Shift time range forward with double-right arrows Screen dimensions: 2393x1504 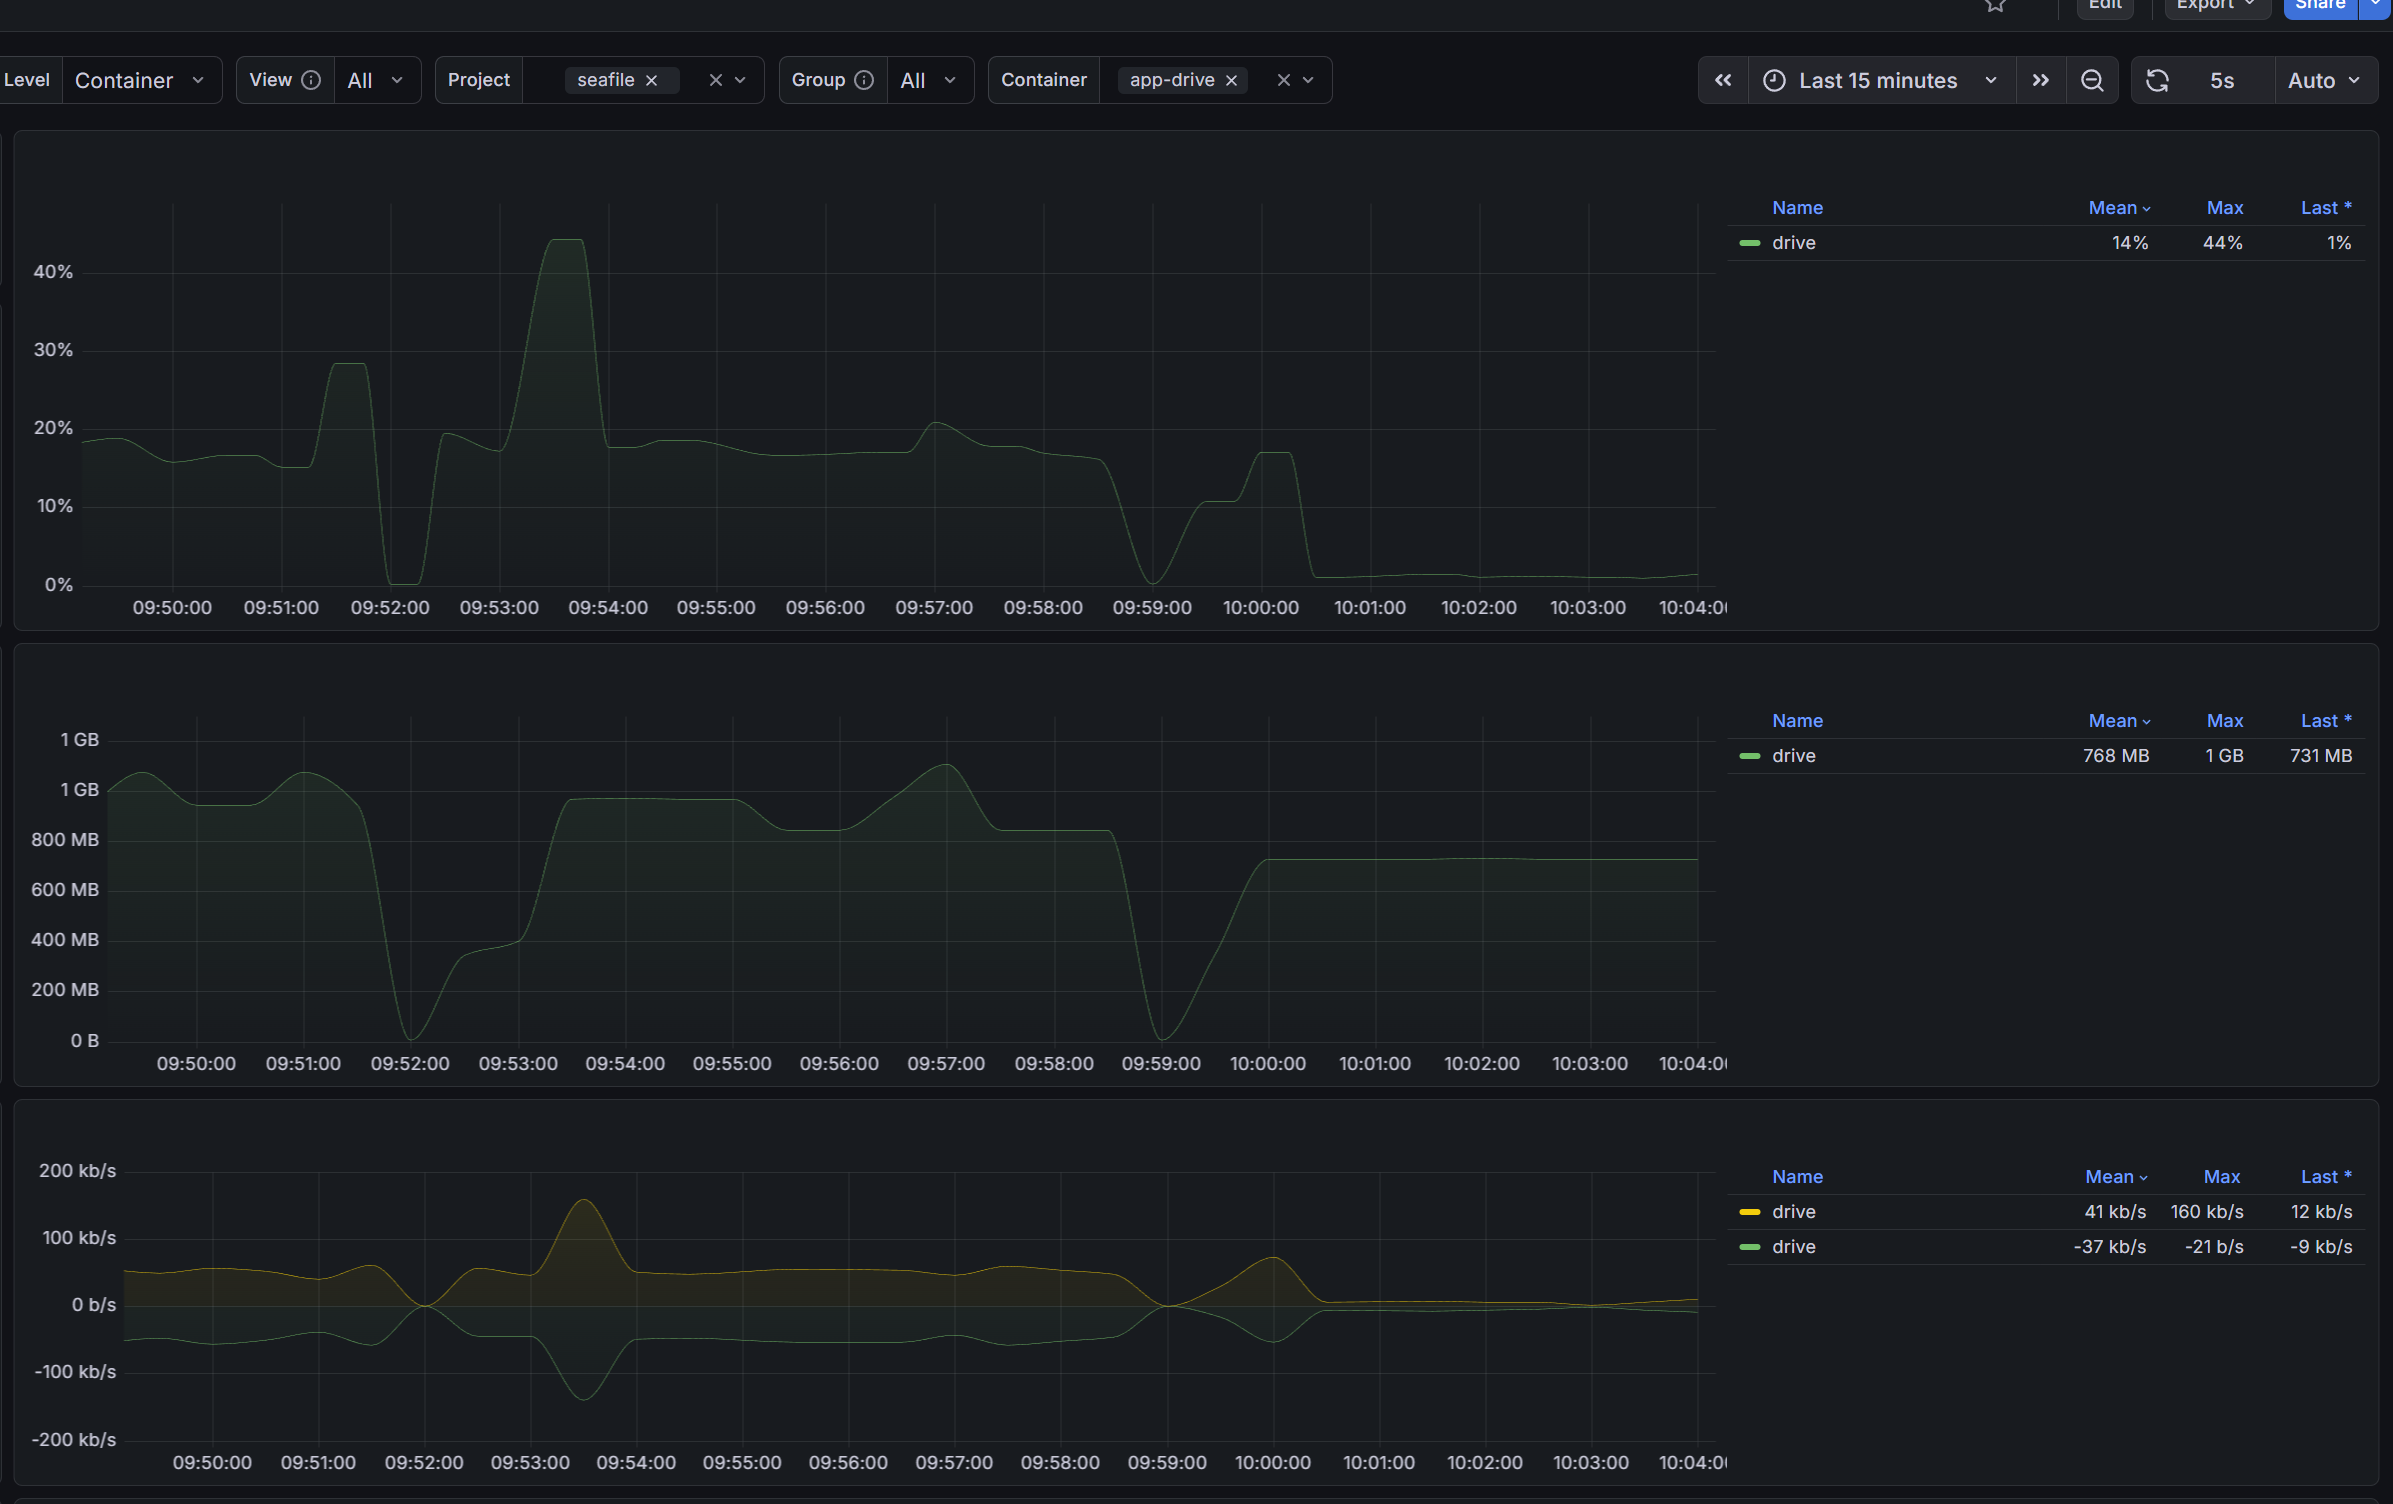2040,80
